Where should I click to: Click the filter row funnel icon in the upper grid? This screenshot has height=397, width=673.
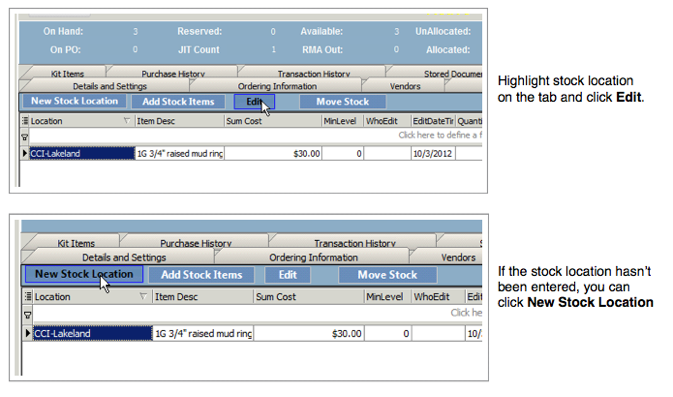[x=25, y=137]
